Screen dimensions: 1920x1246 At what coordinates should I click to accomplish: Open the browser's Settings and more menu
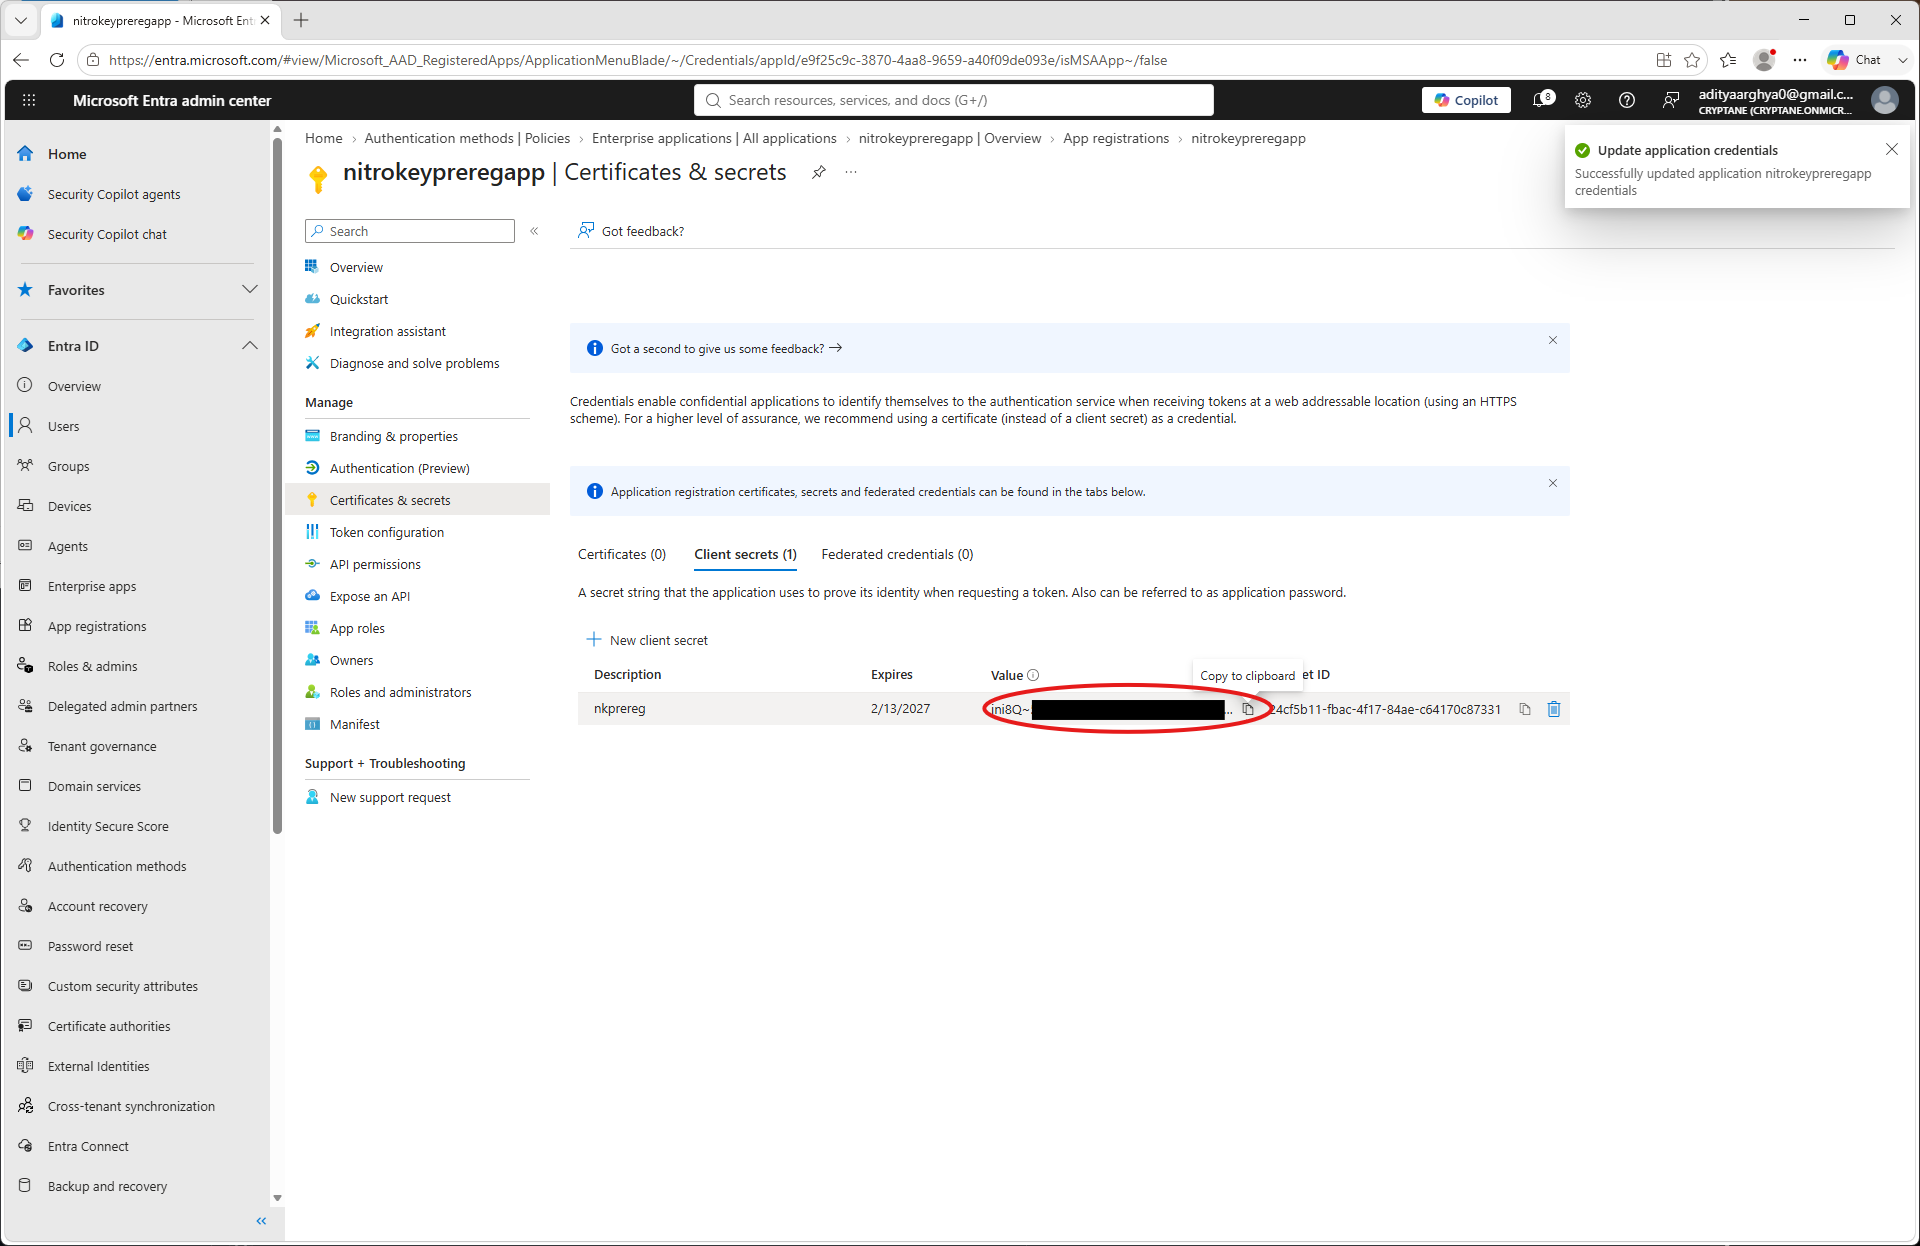point(1800,60)
